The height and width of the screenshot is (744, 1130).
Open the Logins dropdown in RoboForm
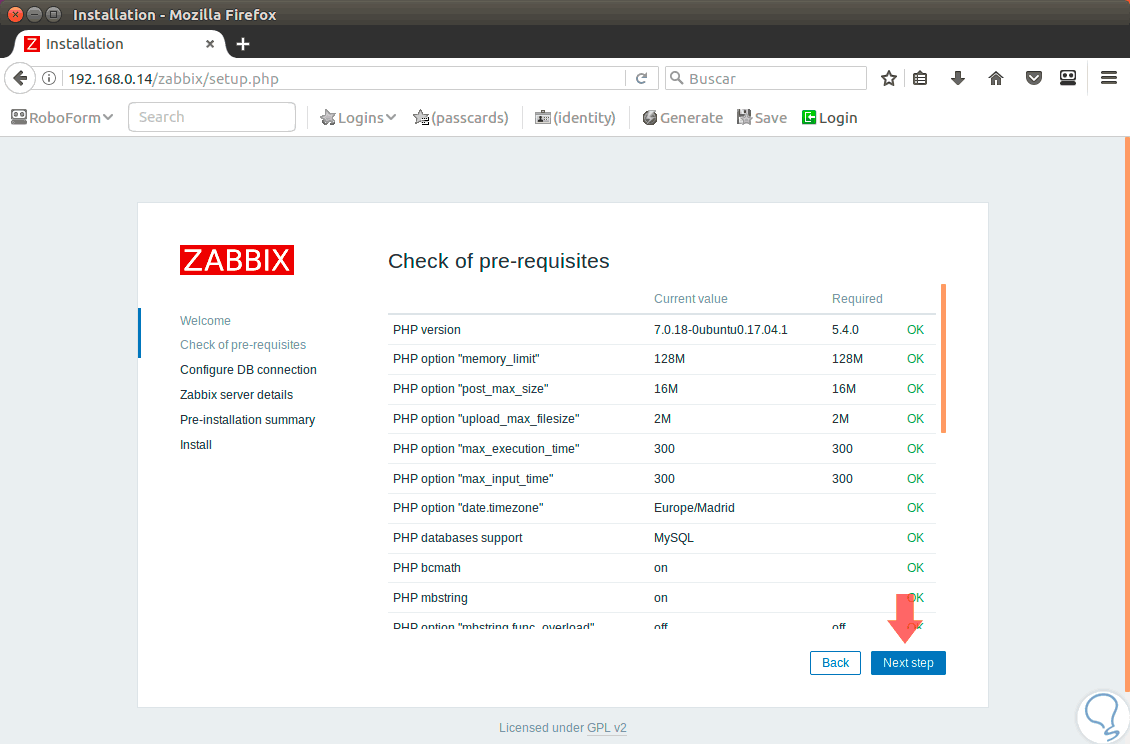pos(358,118)
